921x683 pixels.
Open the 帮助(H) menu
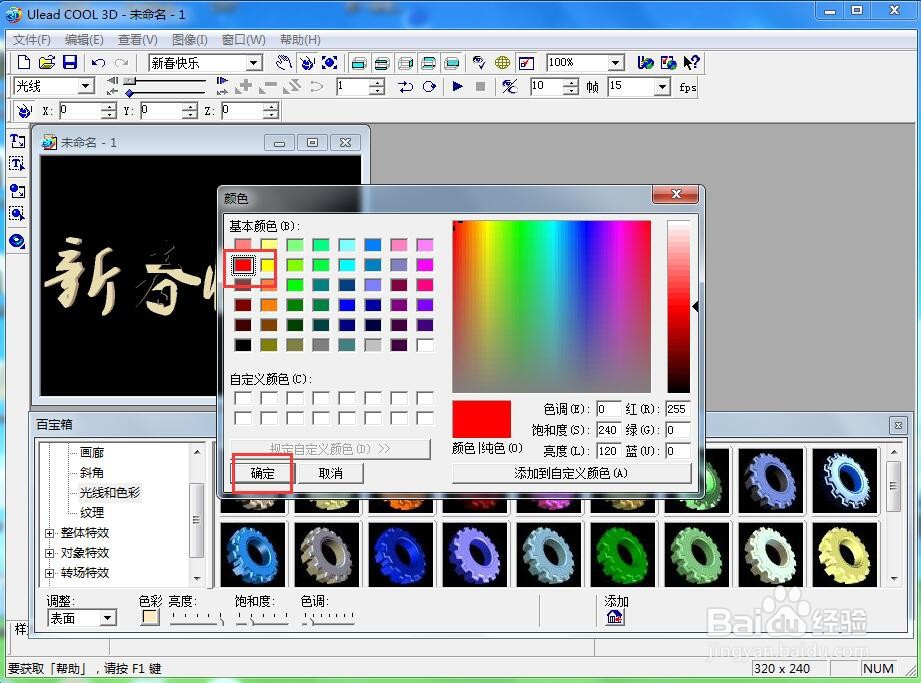300,39
